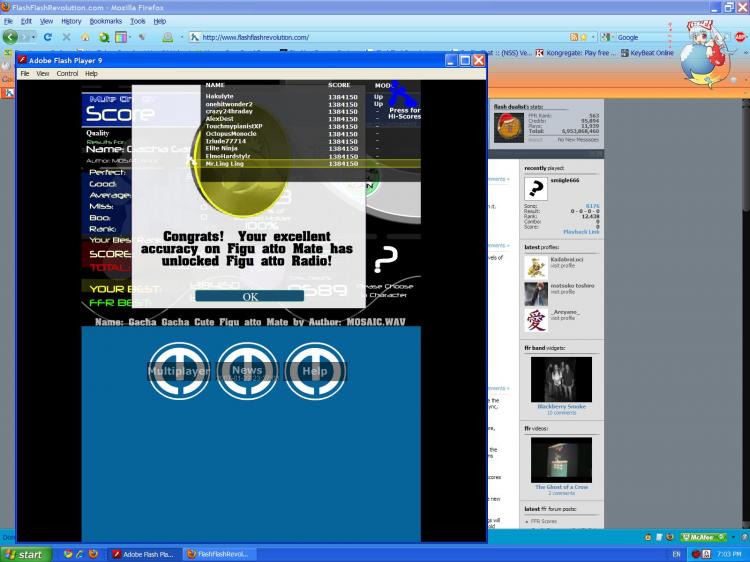Open Firefox's Home page icon
The image size is (750, 562).
[85, 37]
